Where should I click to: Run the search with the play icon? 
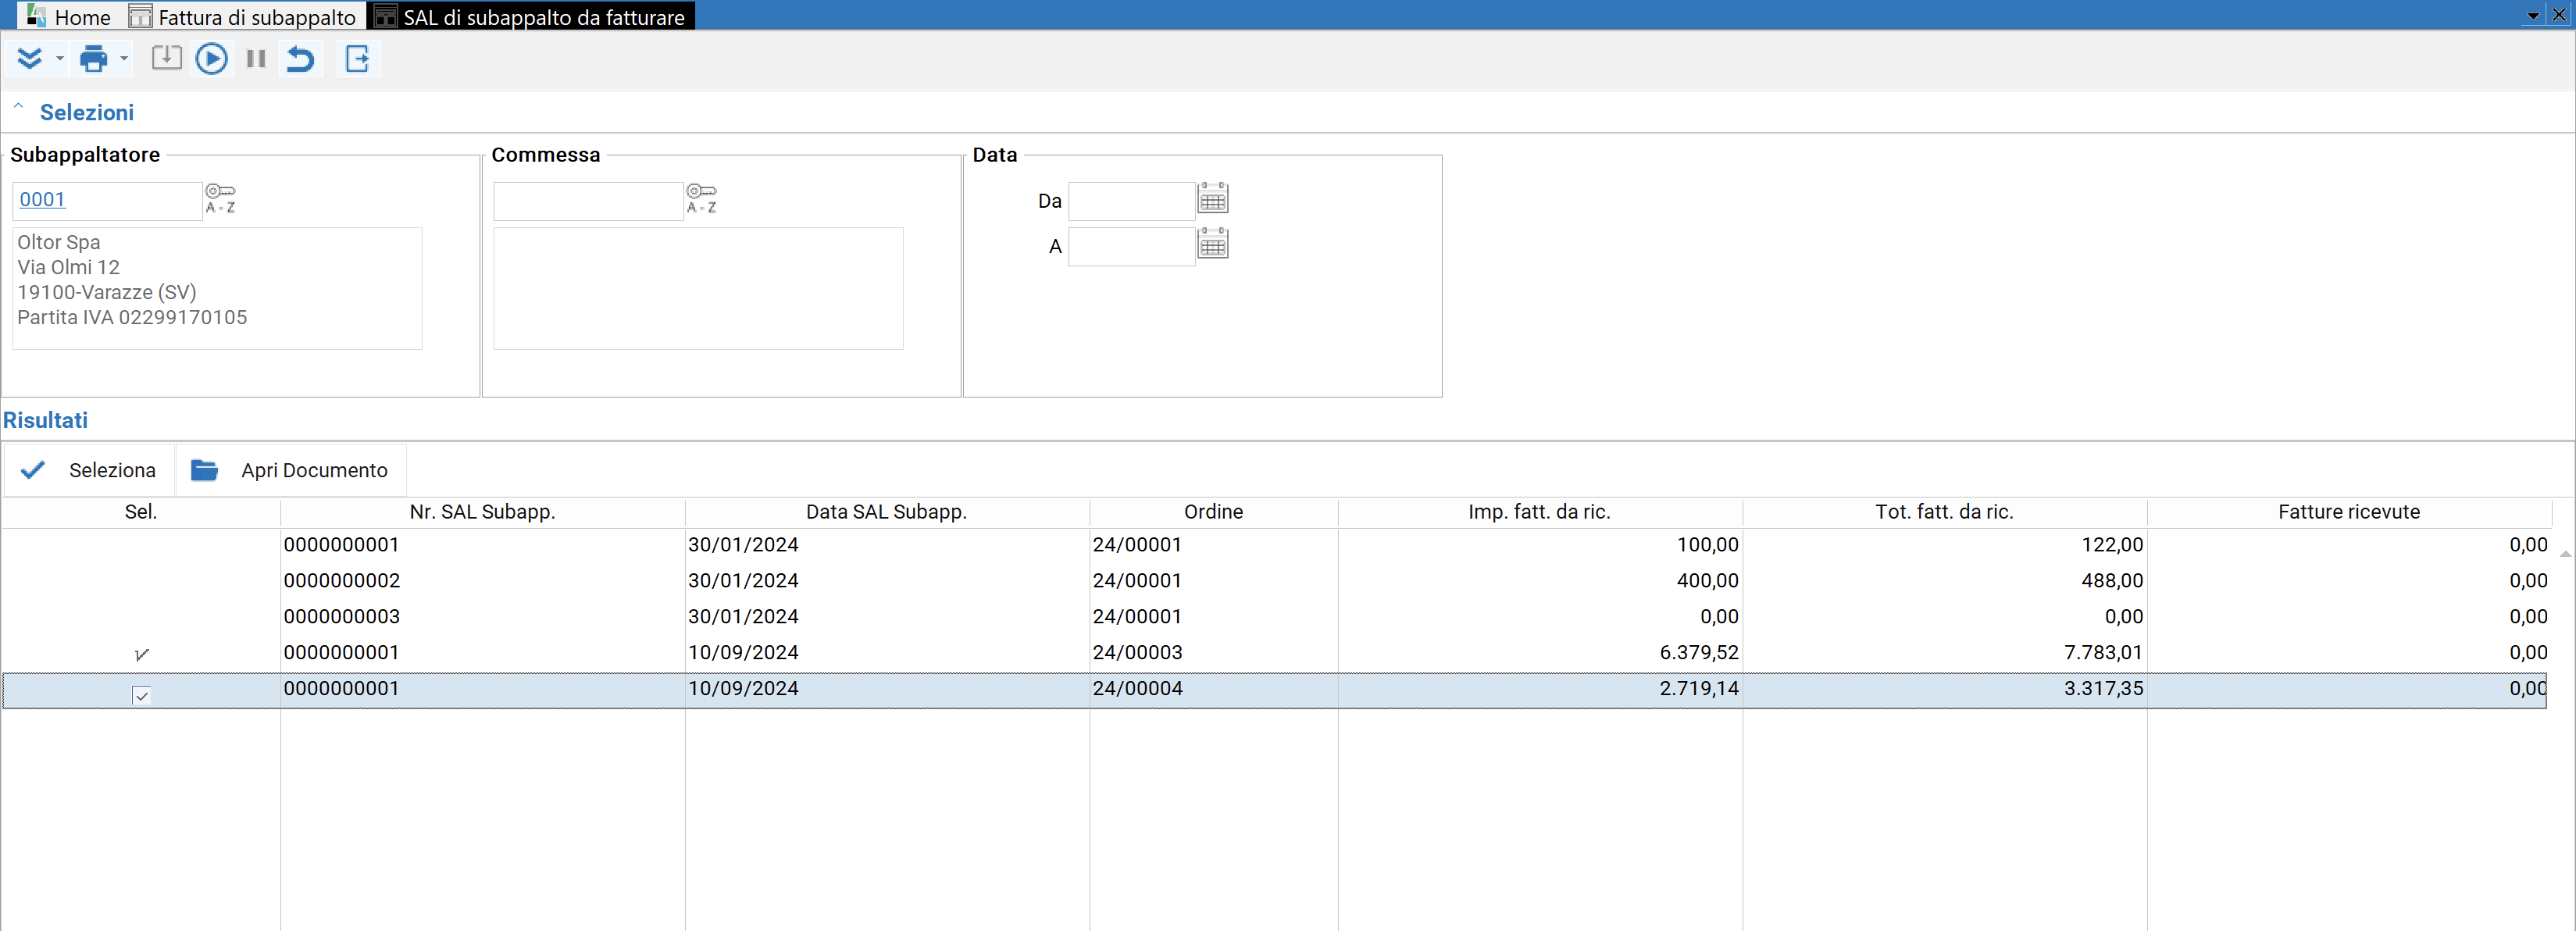[211, 59]
